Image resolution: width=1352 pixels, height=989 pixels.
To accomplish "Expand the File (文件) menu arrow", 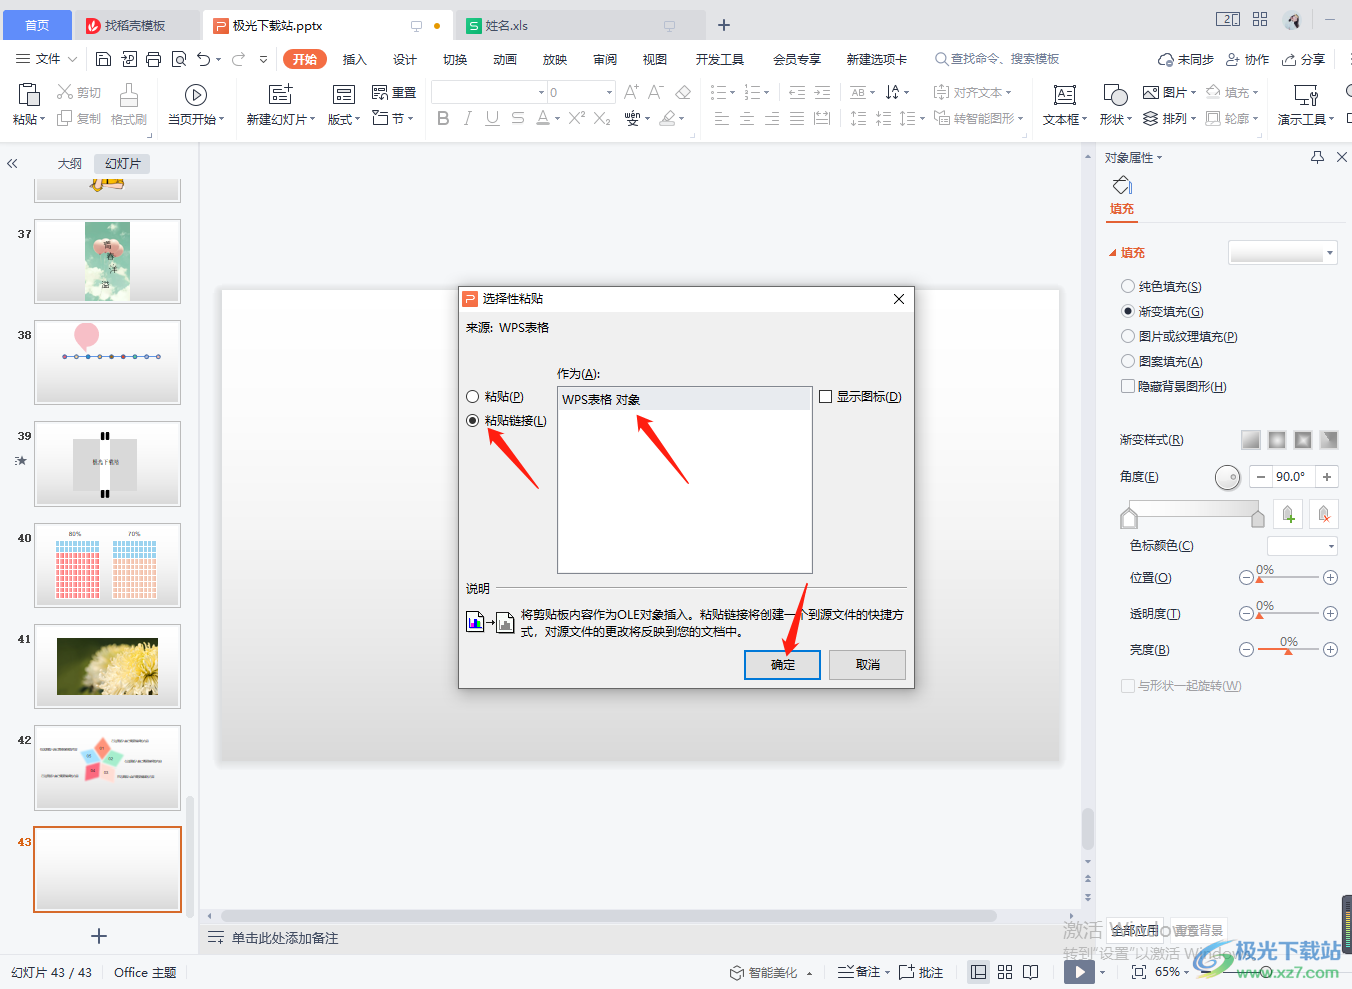I will [72, 60].
